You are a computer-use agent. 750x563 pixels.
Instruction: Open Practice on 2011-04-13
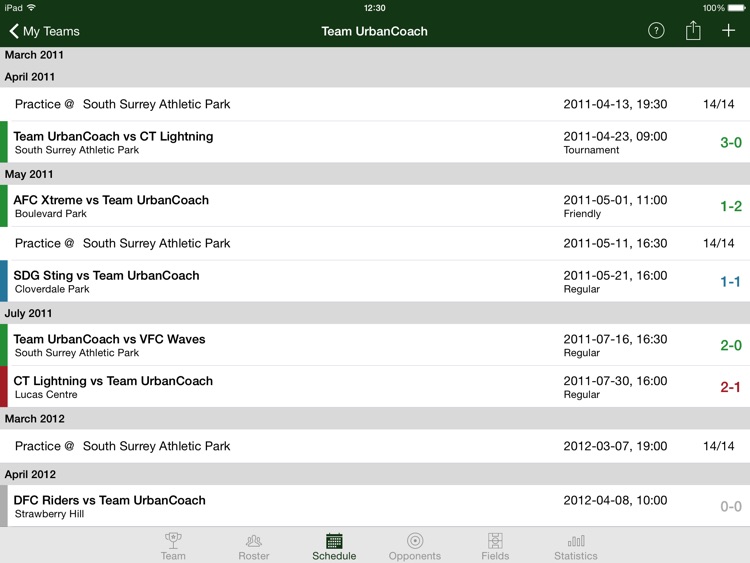(375, 104)
